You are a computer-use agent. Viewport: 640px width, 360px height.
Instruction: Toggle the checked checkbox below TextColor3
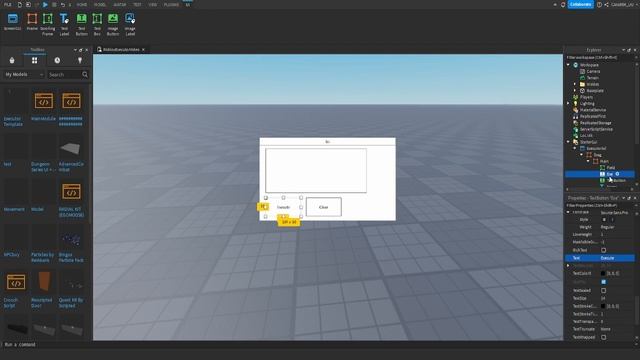coord(603,282)
